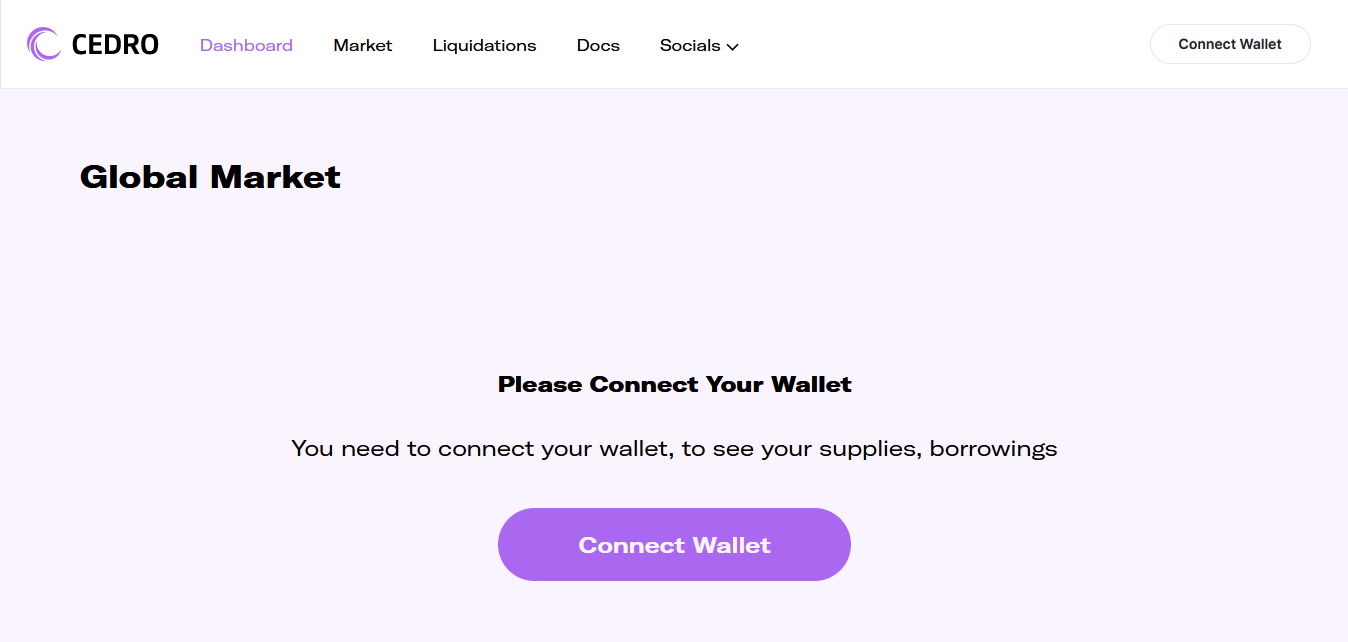The height and width of the screenshot is (642, 1348).
Task: Click the word 'Market' in the page heading
Action: pyautogui.click(x=276, y=178)
